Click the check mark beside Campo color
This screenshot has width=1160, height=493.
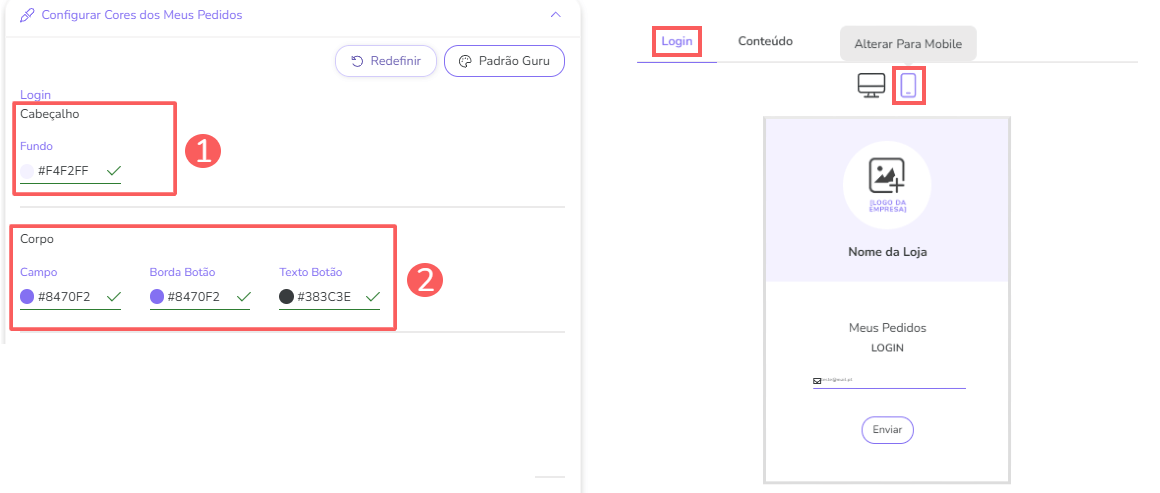point(114,297)
